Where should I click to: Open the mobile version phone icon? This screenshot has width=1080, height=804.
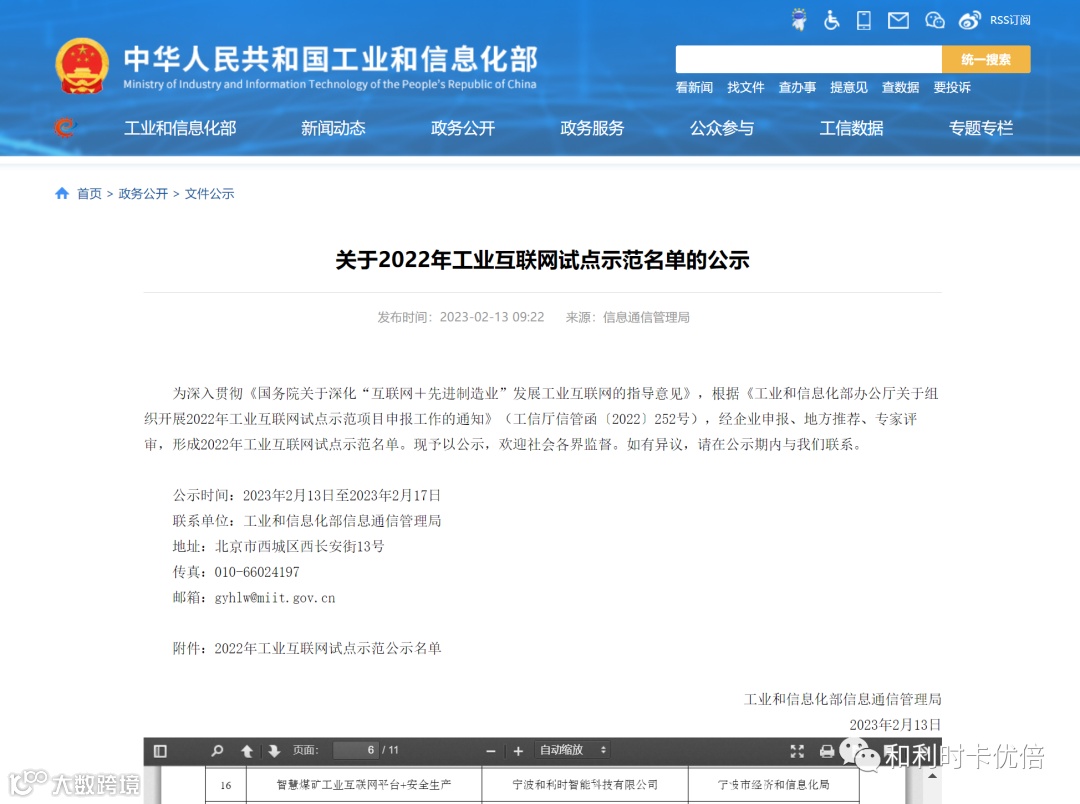pos(864,20)
